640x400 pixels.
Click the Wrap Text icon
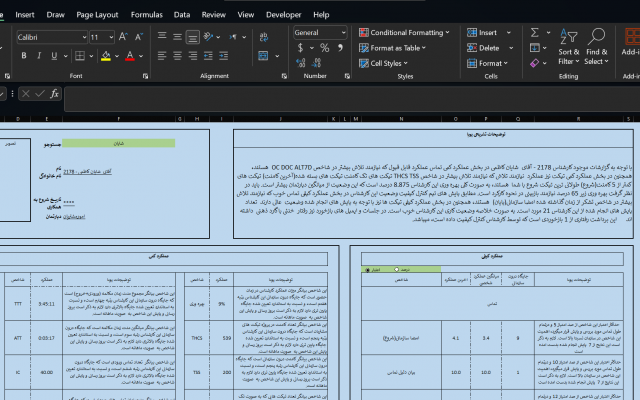click(x=264, y=37)
